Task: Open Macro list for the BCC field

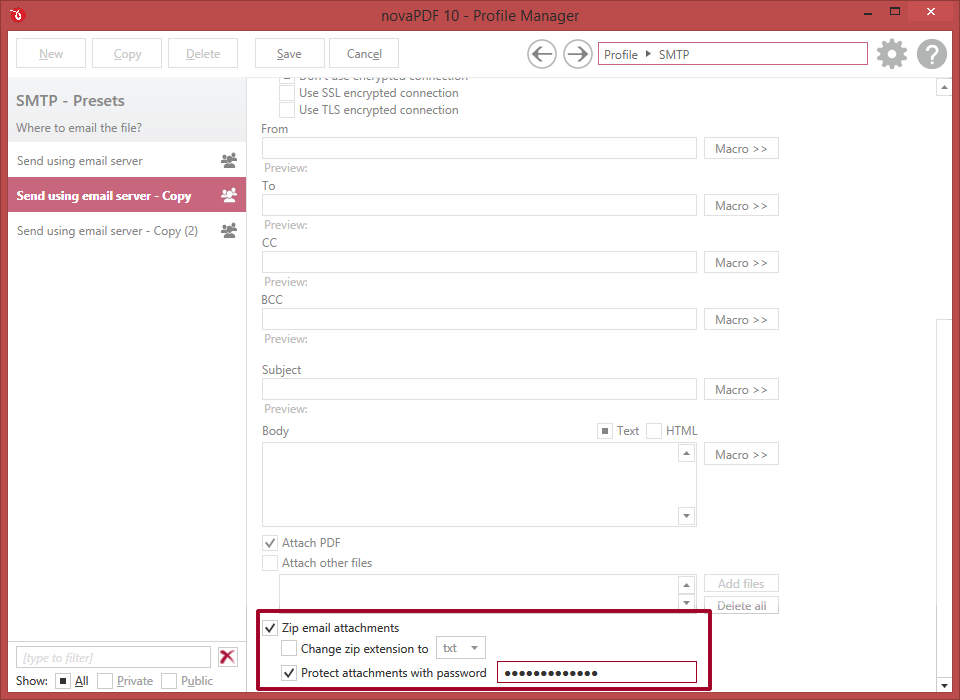Action: coord(741,320)
